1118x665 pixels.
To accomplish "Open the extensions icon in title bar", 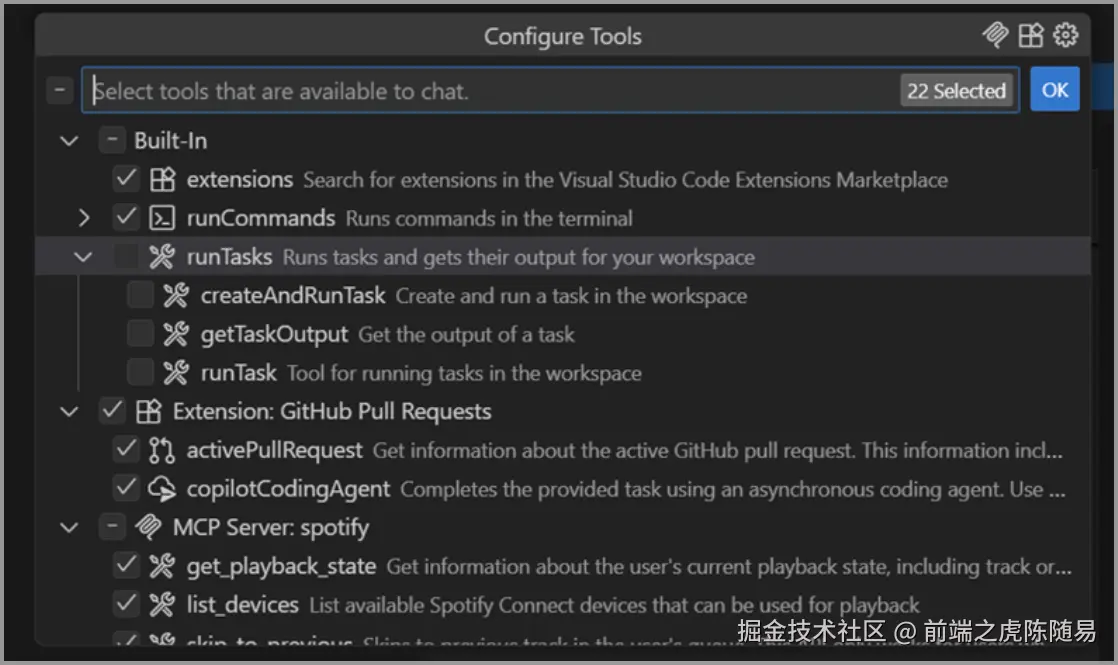I will 1031,35.
